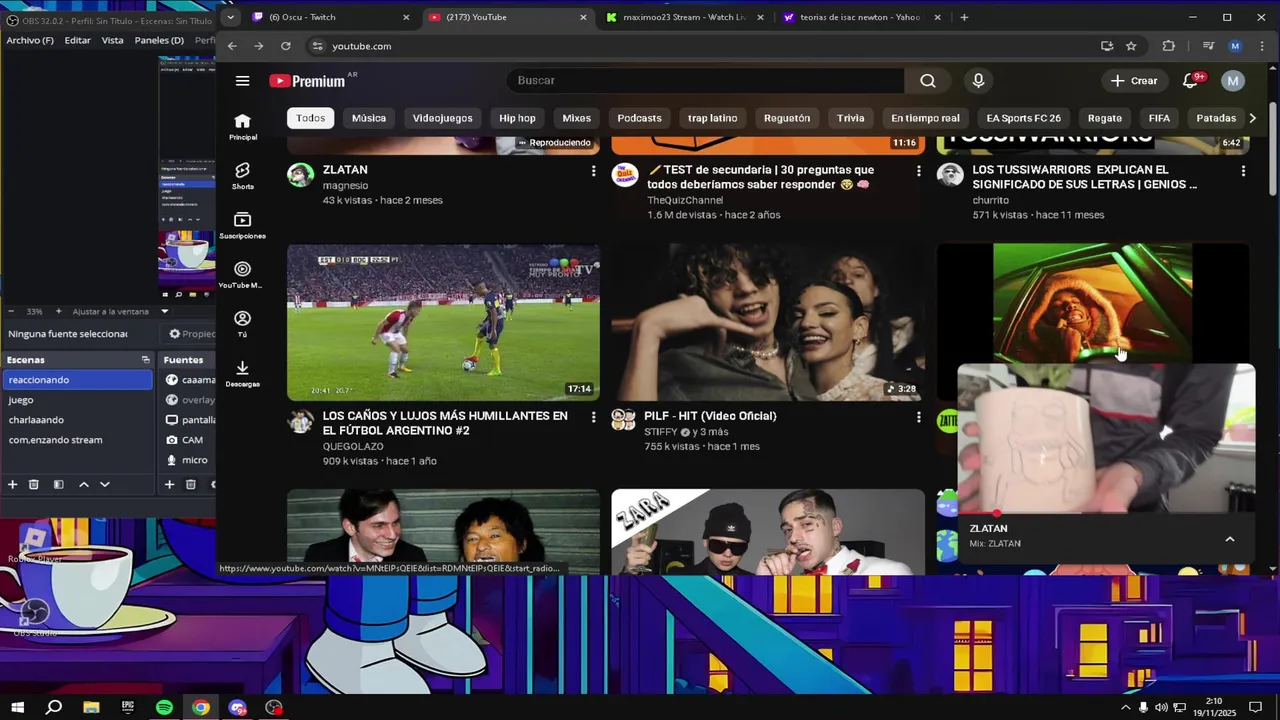Open scene filters in OBS
Image resolution: width=1280 pixels, height=720 pixels.
click(x=58, y=485)
